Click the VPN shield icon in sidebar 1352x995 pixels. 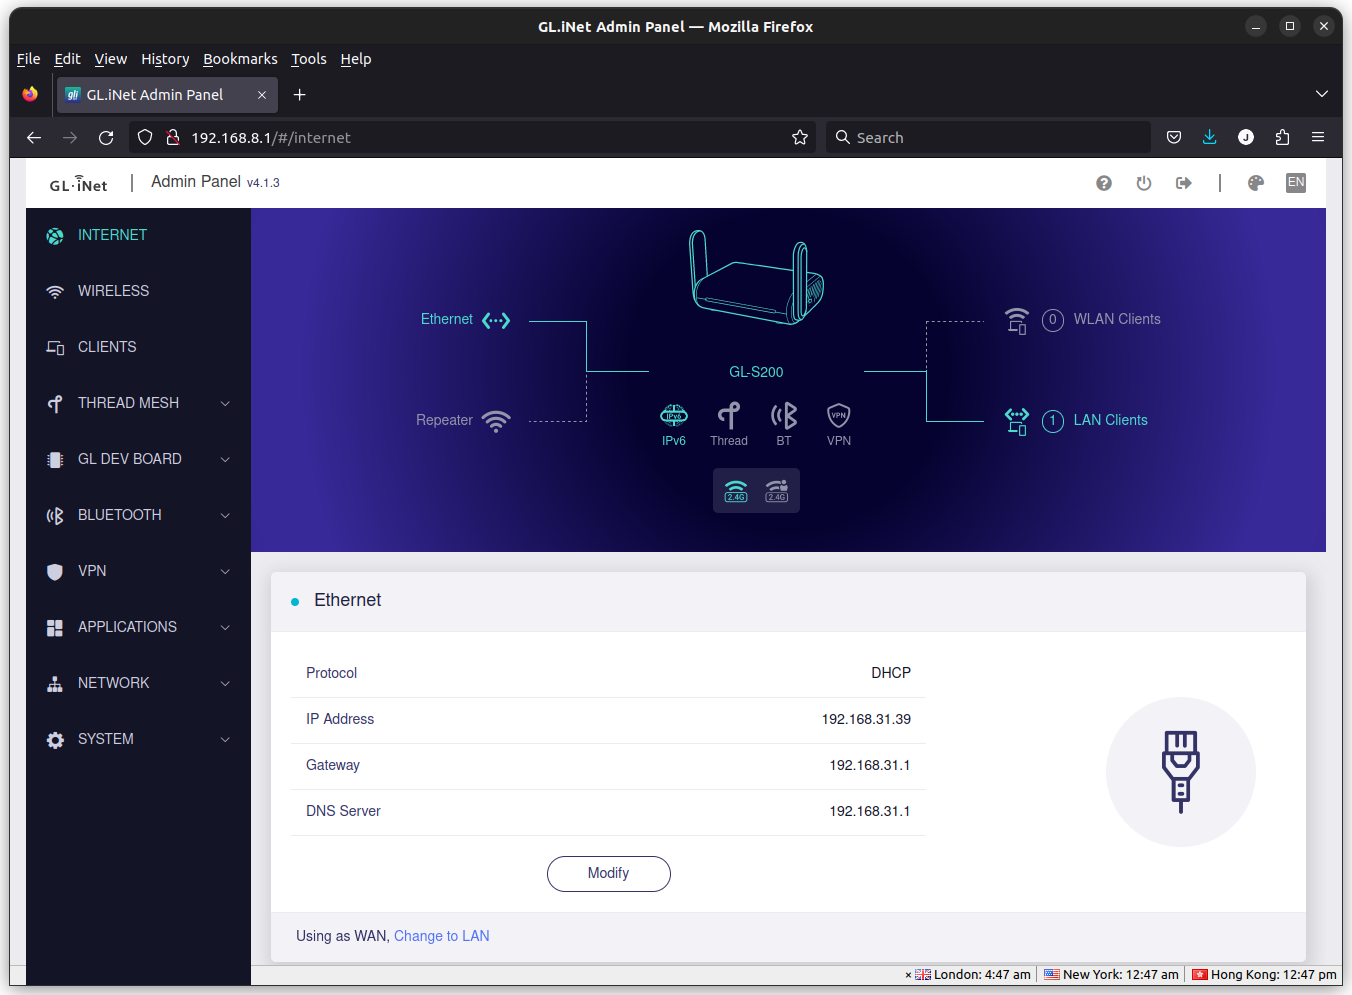point(55,572)
